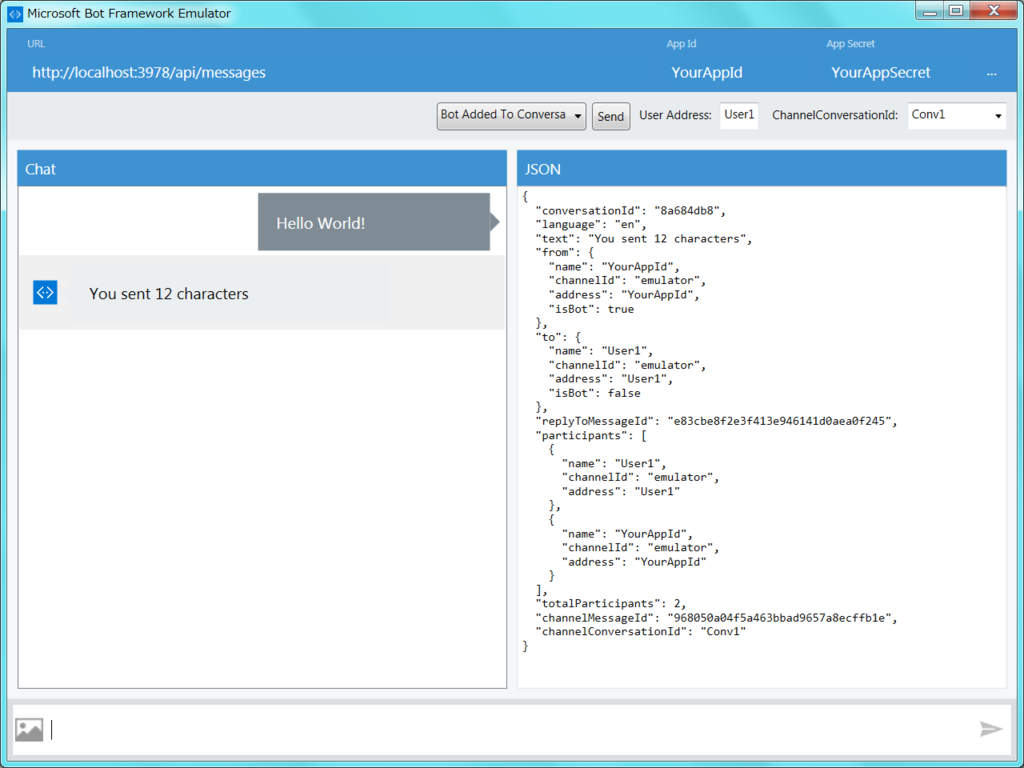This screenshot has height=768, width=1024.
Task: Open the Bot Added To Conversation dropdown
Action: coord(511,116)
